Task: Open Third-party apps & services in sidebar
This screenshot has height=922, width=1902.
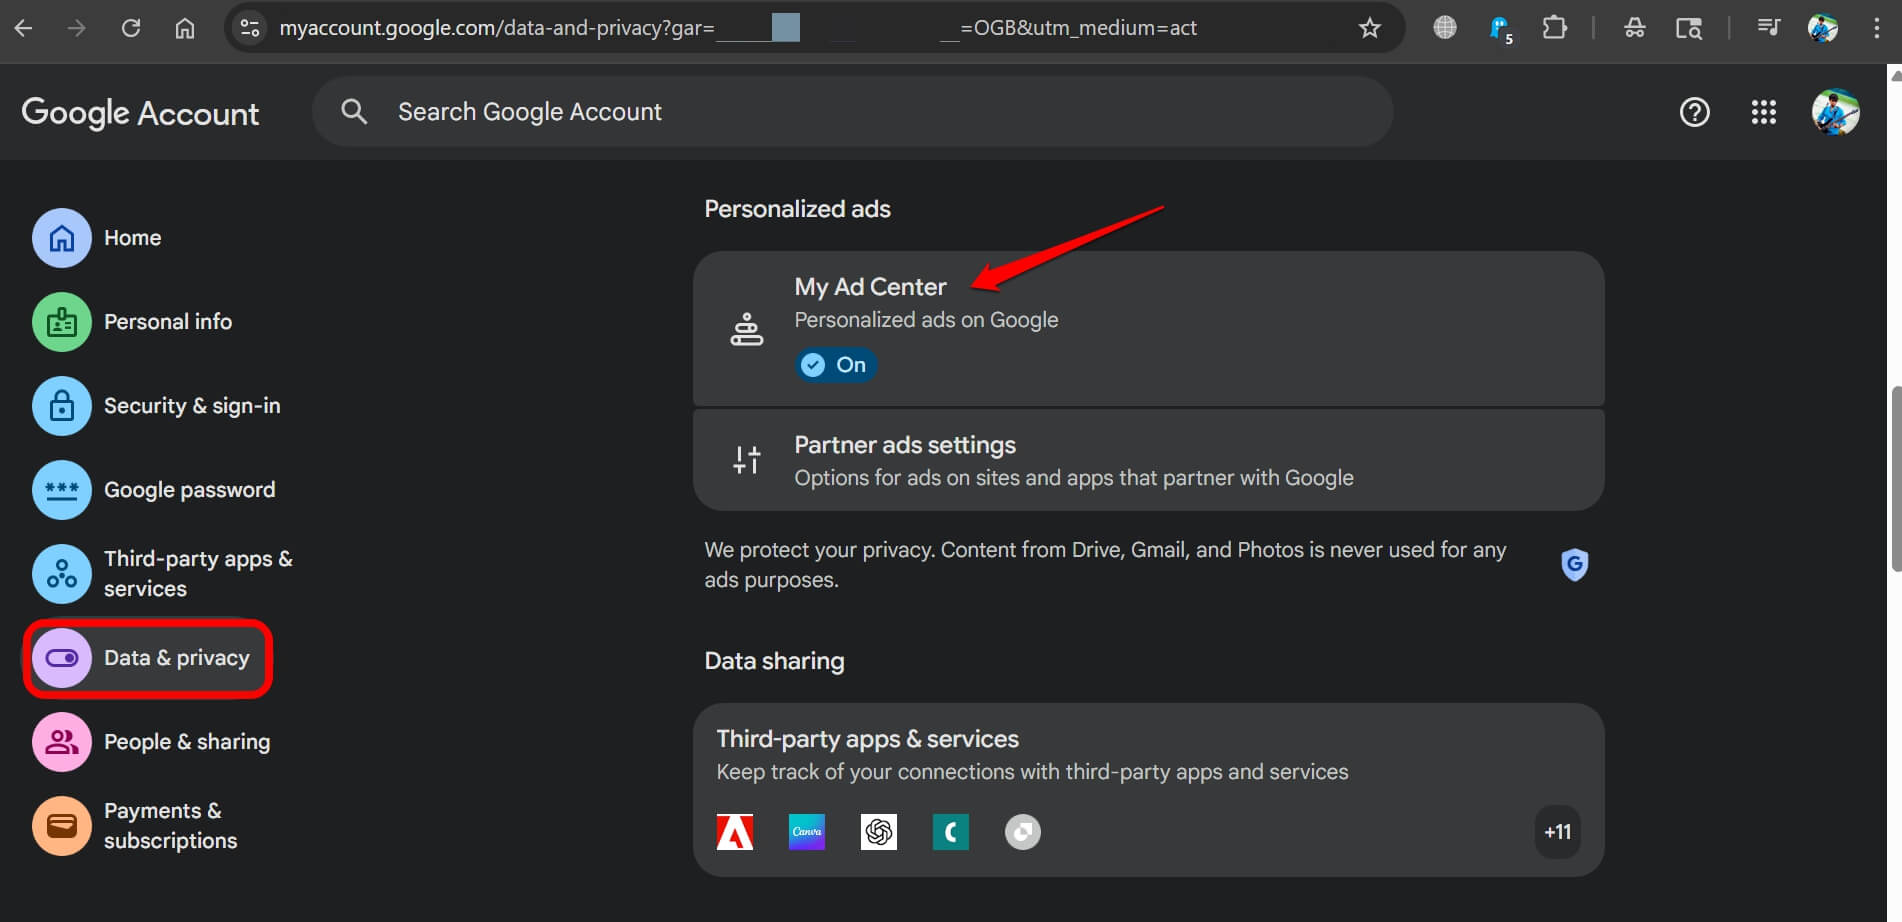Action: click(x=163, y=574)
